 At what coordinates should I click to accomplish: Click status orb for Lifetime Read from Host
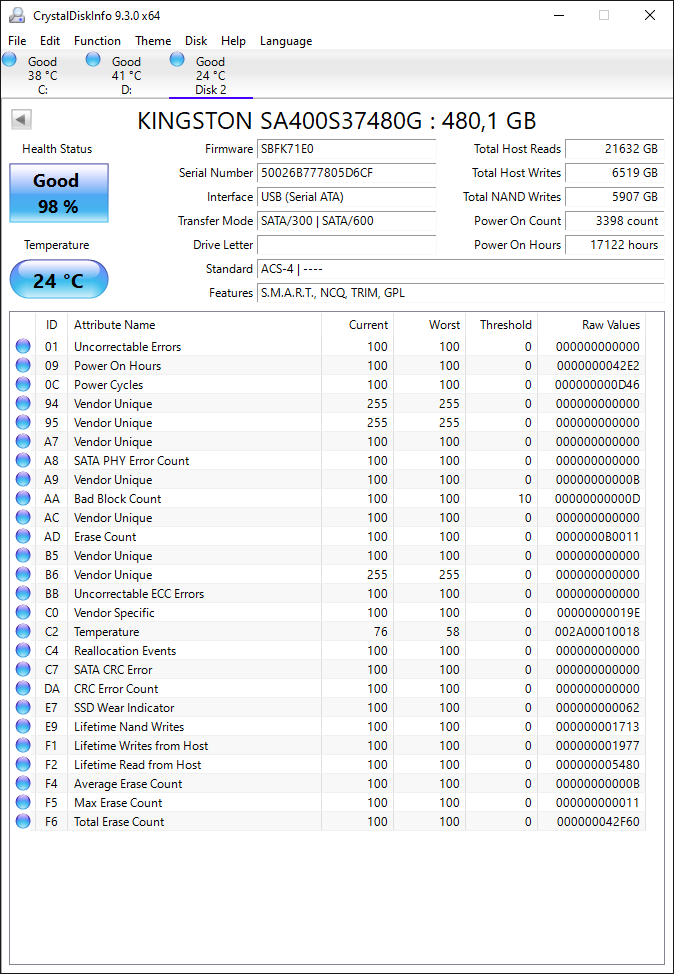23,764
